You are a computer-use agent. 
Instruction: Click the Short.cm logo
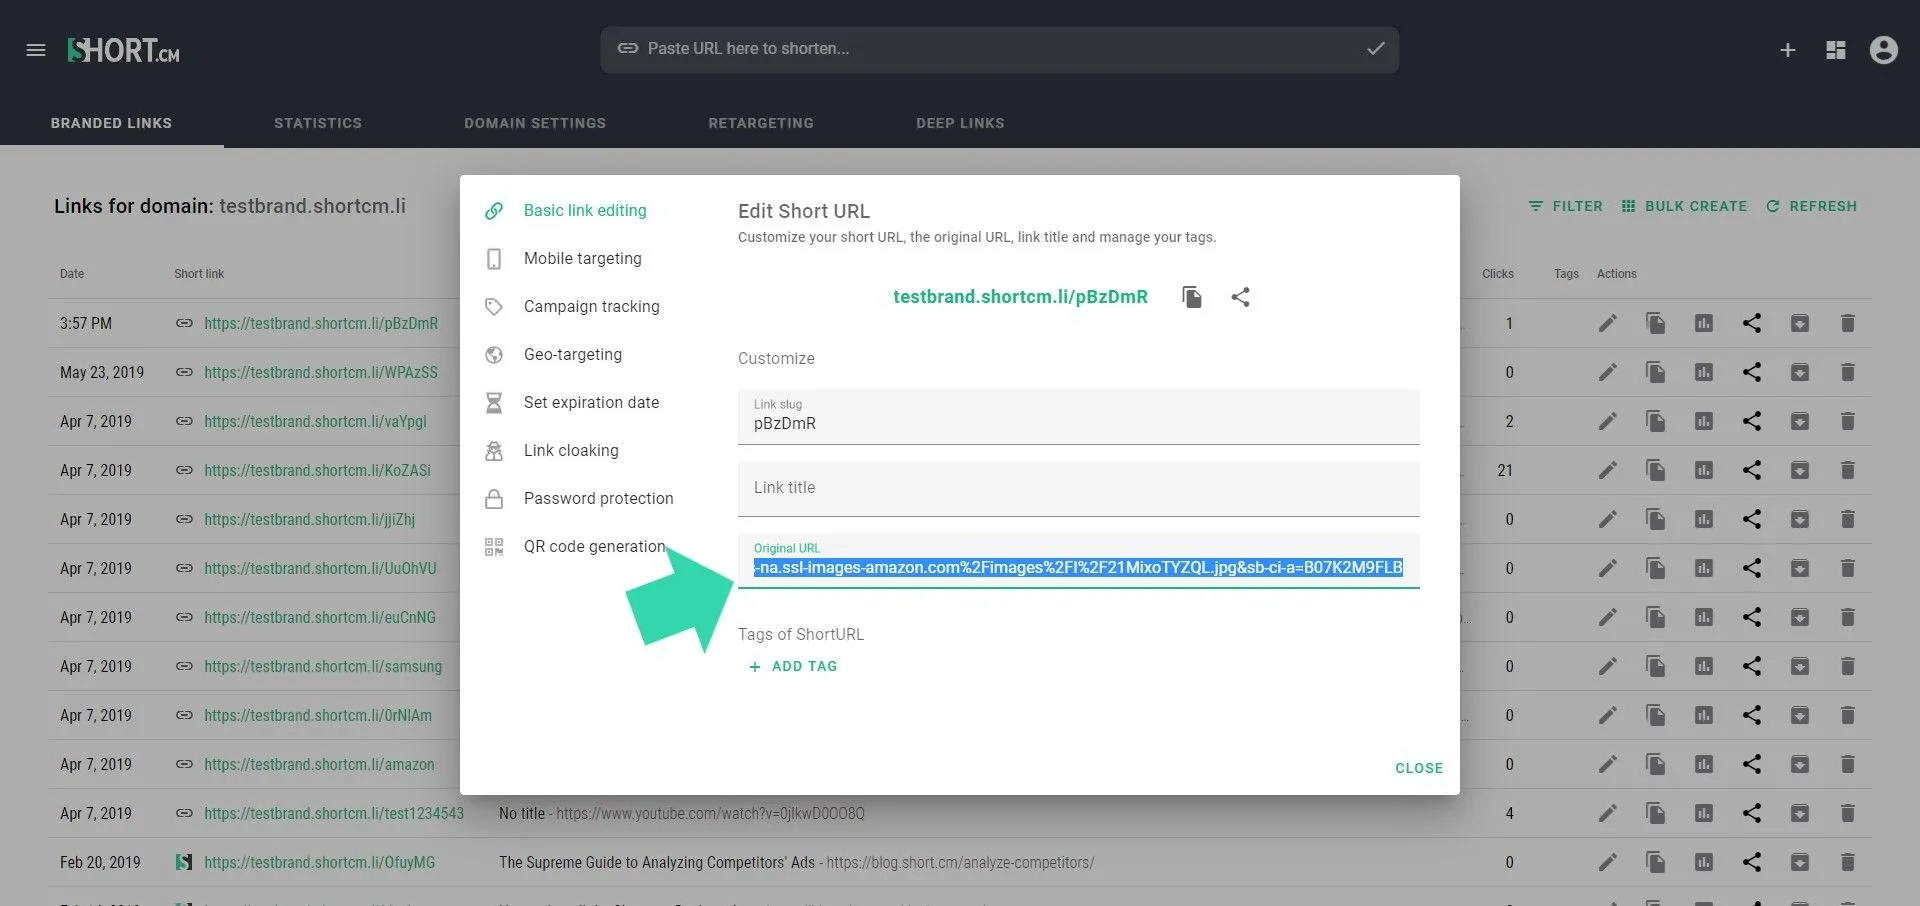pyautogui.click(x=123, y=50)
